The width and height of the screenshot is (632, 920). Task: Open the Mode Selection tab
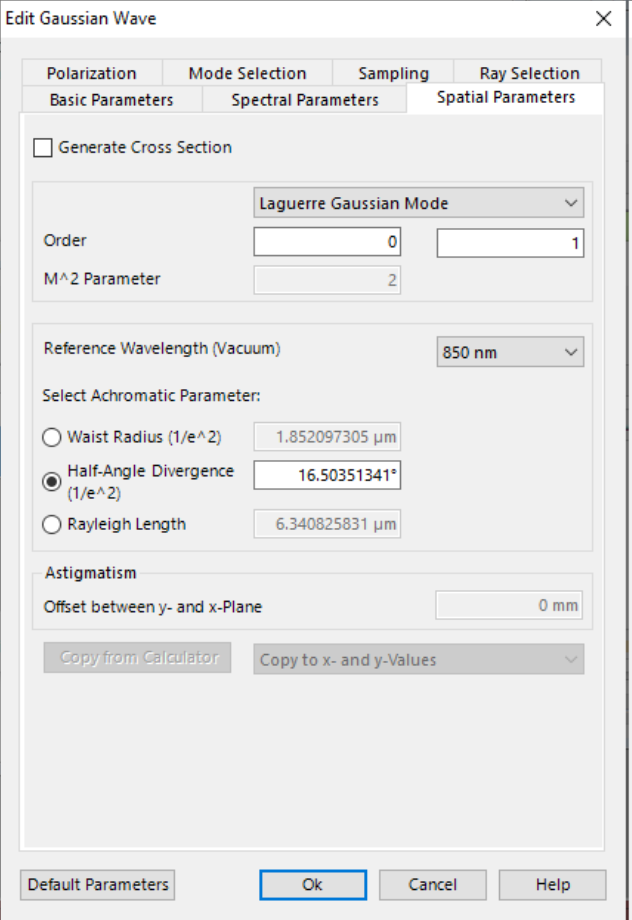(x=247, y=73)
